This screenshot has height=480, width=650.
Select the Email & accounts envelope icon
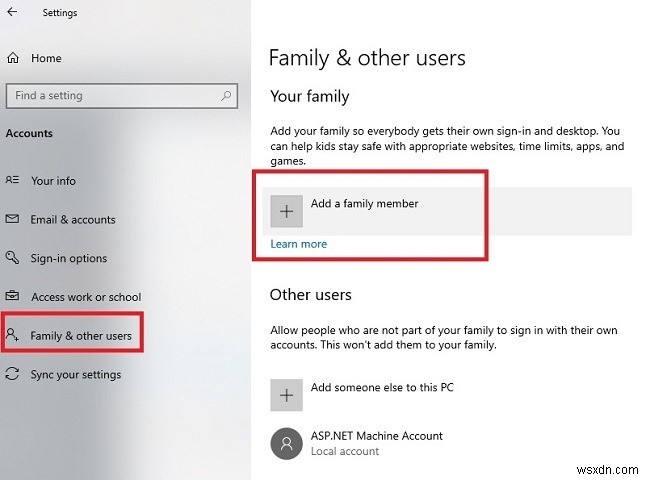coord(12,218)
